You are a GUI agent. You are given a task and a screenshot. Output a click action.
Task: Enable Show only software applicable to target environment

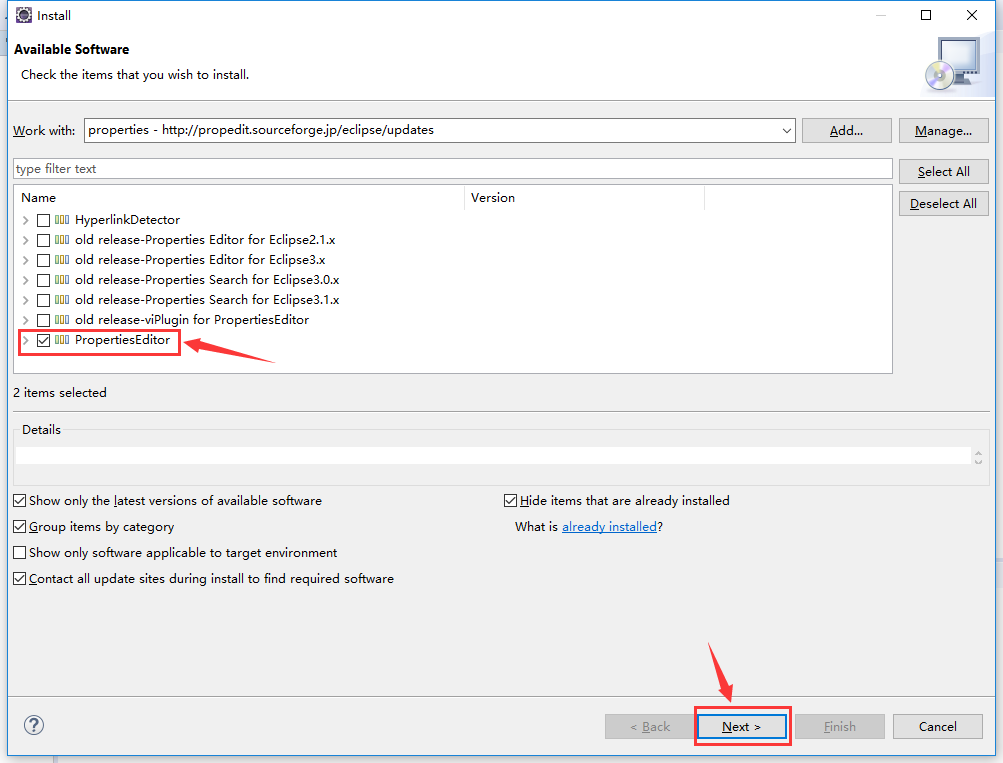(x=20, y=553)
